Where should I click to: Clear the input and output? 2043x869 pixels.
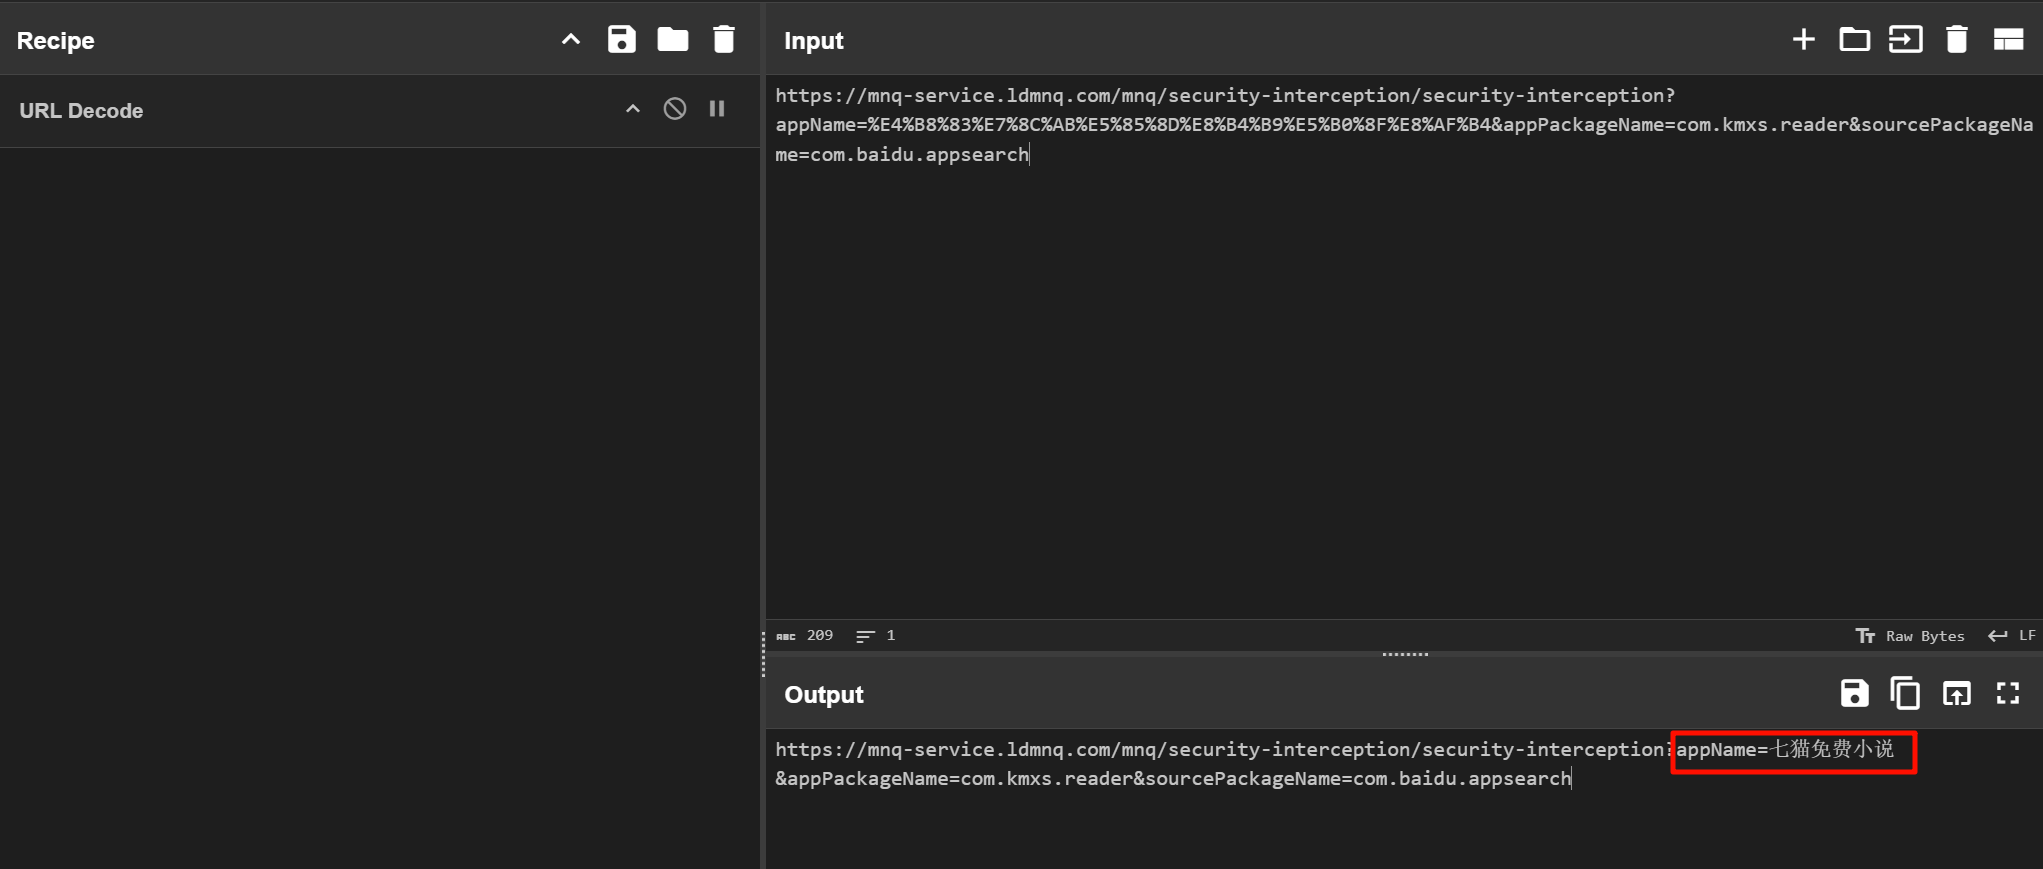1956,40
